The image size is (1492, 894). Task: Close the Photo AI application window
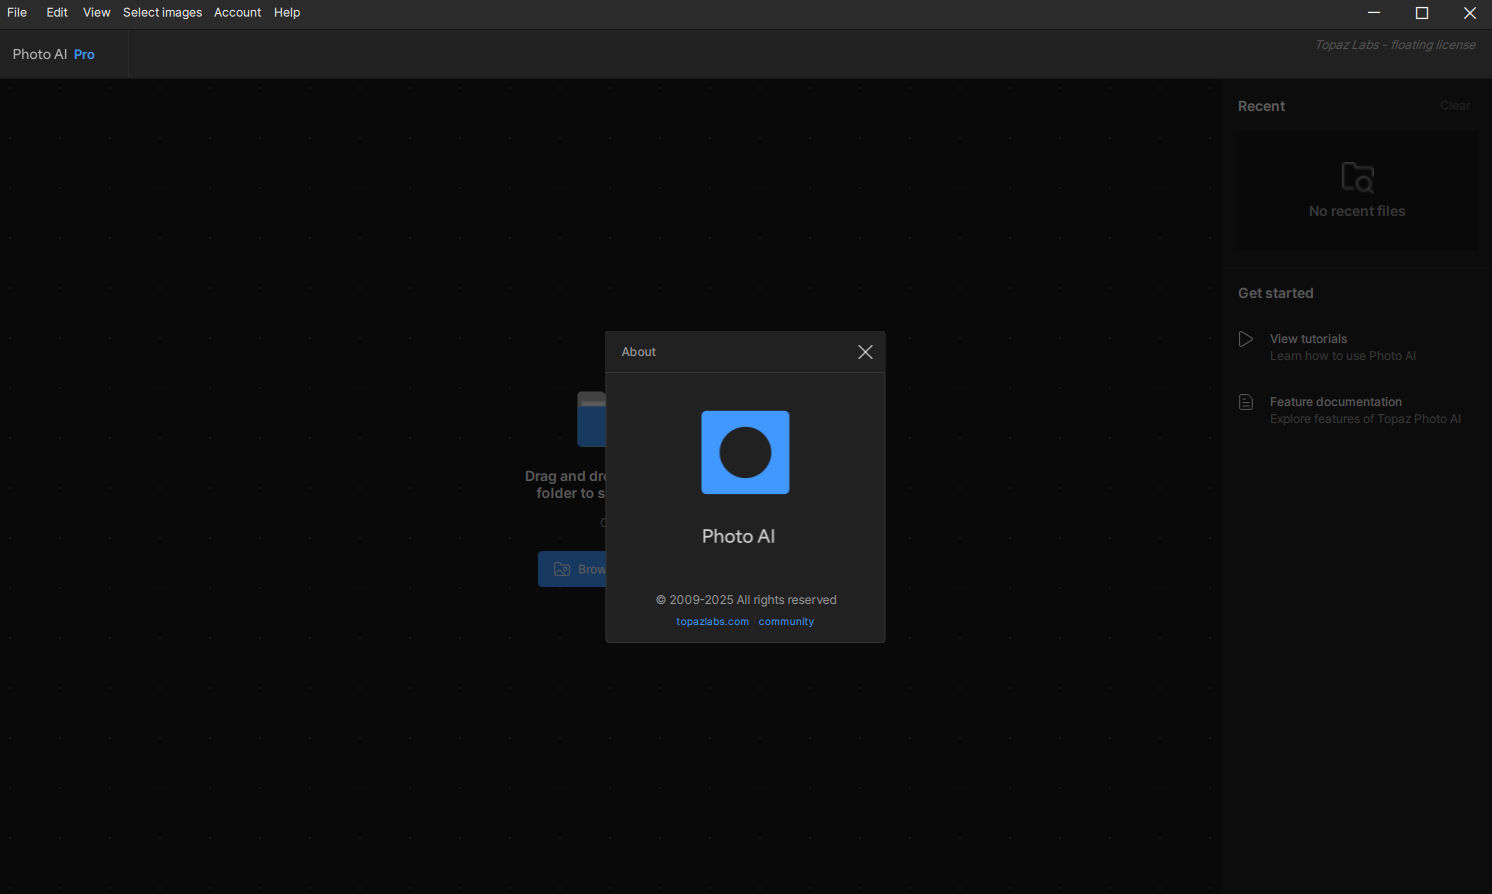pyautogui.click(x=1469, y=13)
